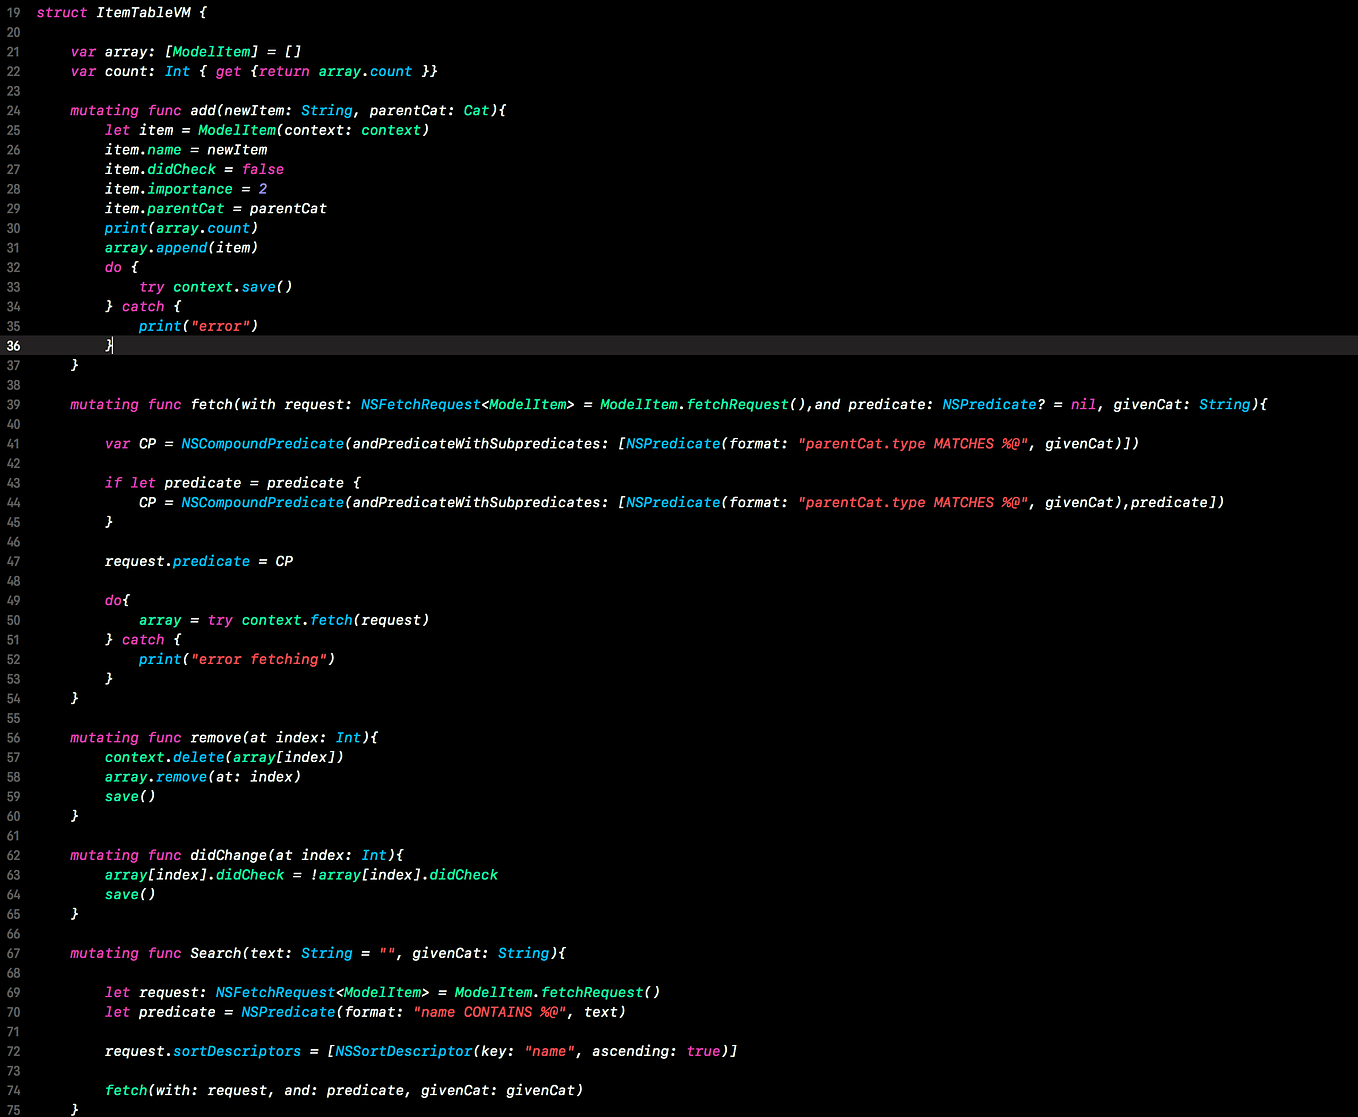The height and width of the screenshot is (1117, 1358).
Task: Click 'ModelItem(context: context)' initializer call
Action: click(314, 131)
